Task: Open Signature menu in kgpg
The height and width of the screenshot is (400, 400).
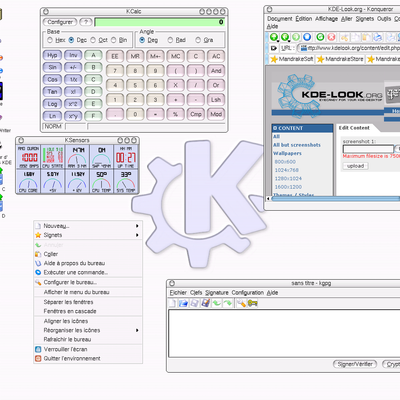Action: [217, 293]
